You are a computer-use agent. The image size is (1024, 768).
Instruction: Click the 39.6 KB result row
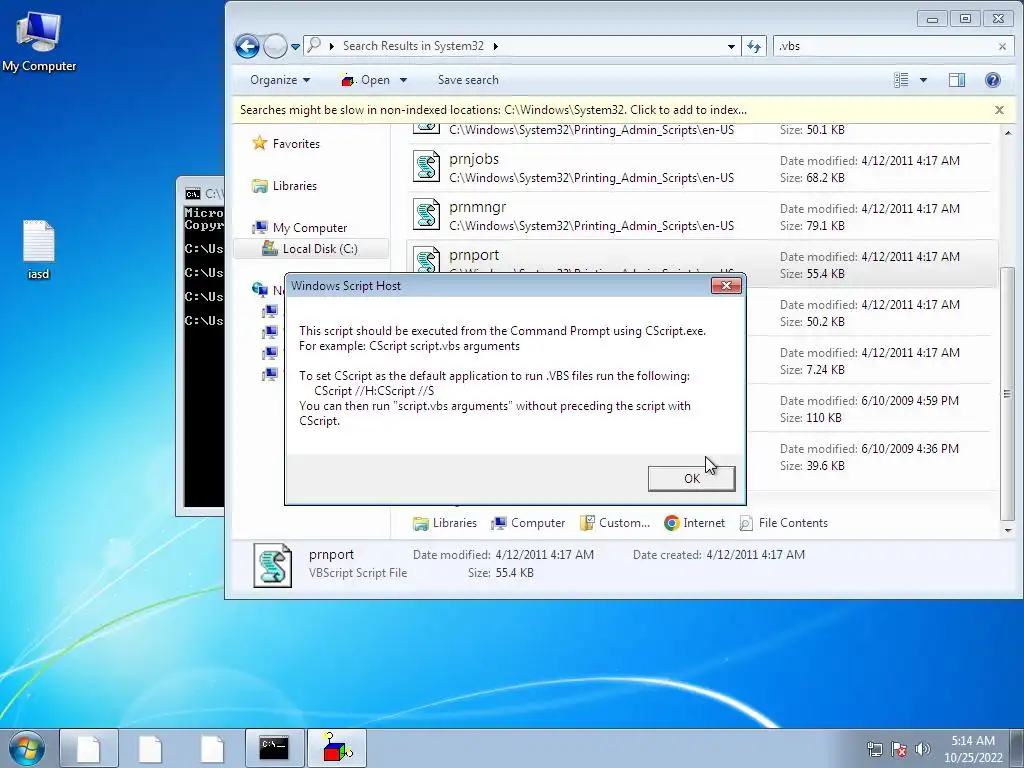pos(869,457)
